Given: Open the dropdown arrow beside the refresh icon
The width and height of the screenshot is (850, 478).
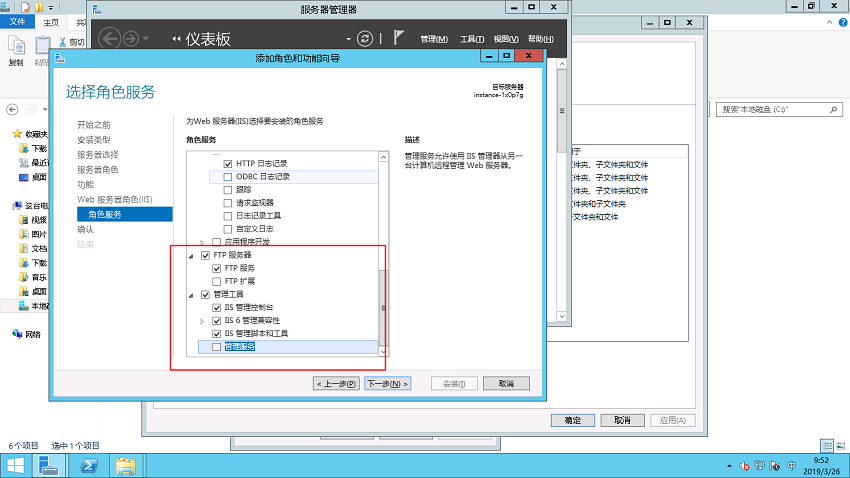Looking at the screenshot, I should (348, 39).
